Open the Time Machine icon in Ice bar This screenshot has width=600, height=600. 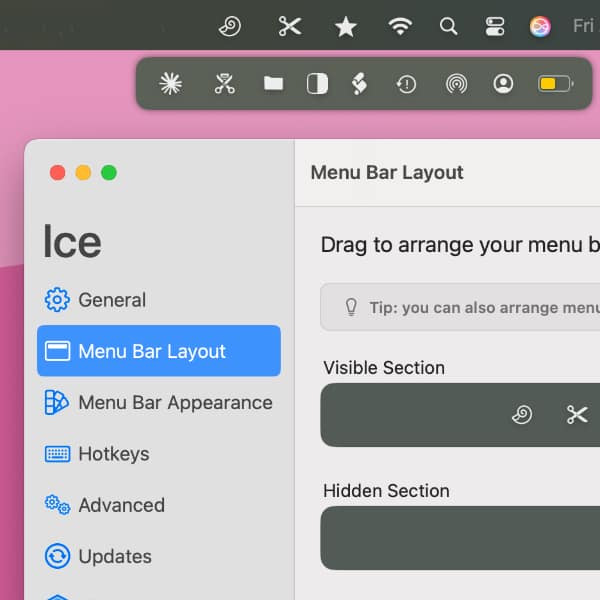[x=406, y=84]
